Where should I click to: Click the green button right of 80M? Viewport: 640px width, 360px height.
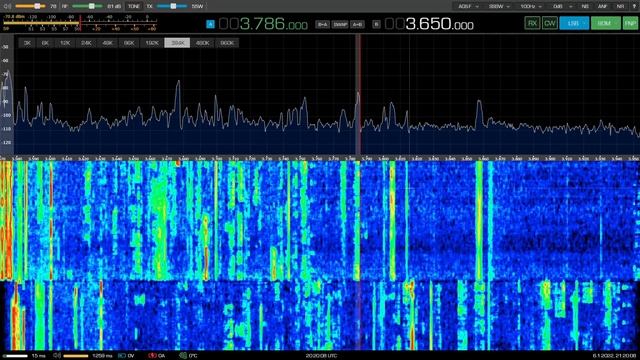(631, 23)
